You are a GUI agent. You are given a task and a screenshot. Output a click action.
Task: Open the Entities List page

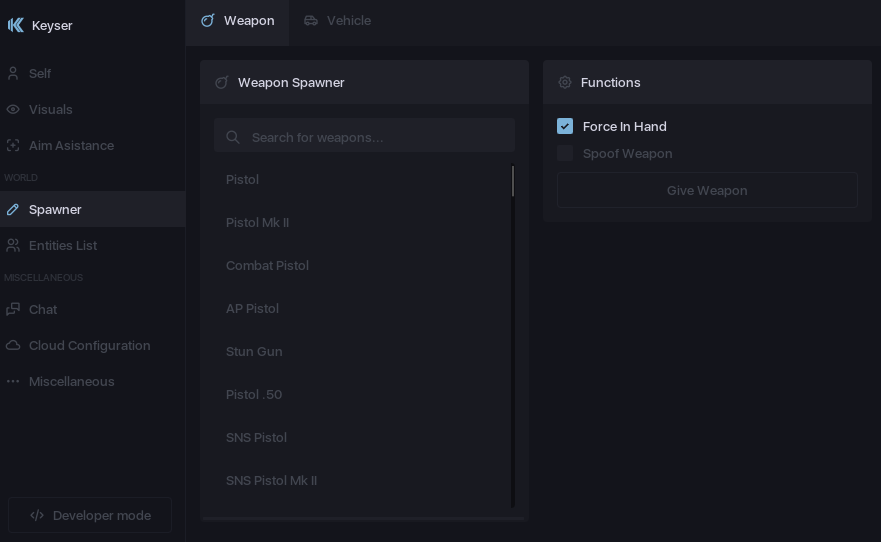(62, 246)
